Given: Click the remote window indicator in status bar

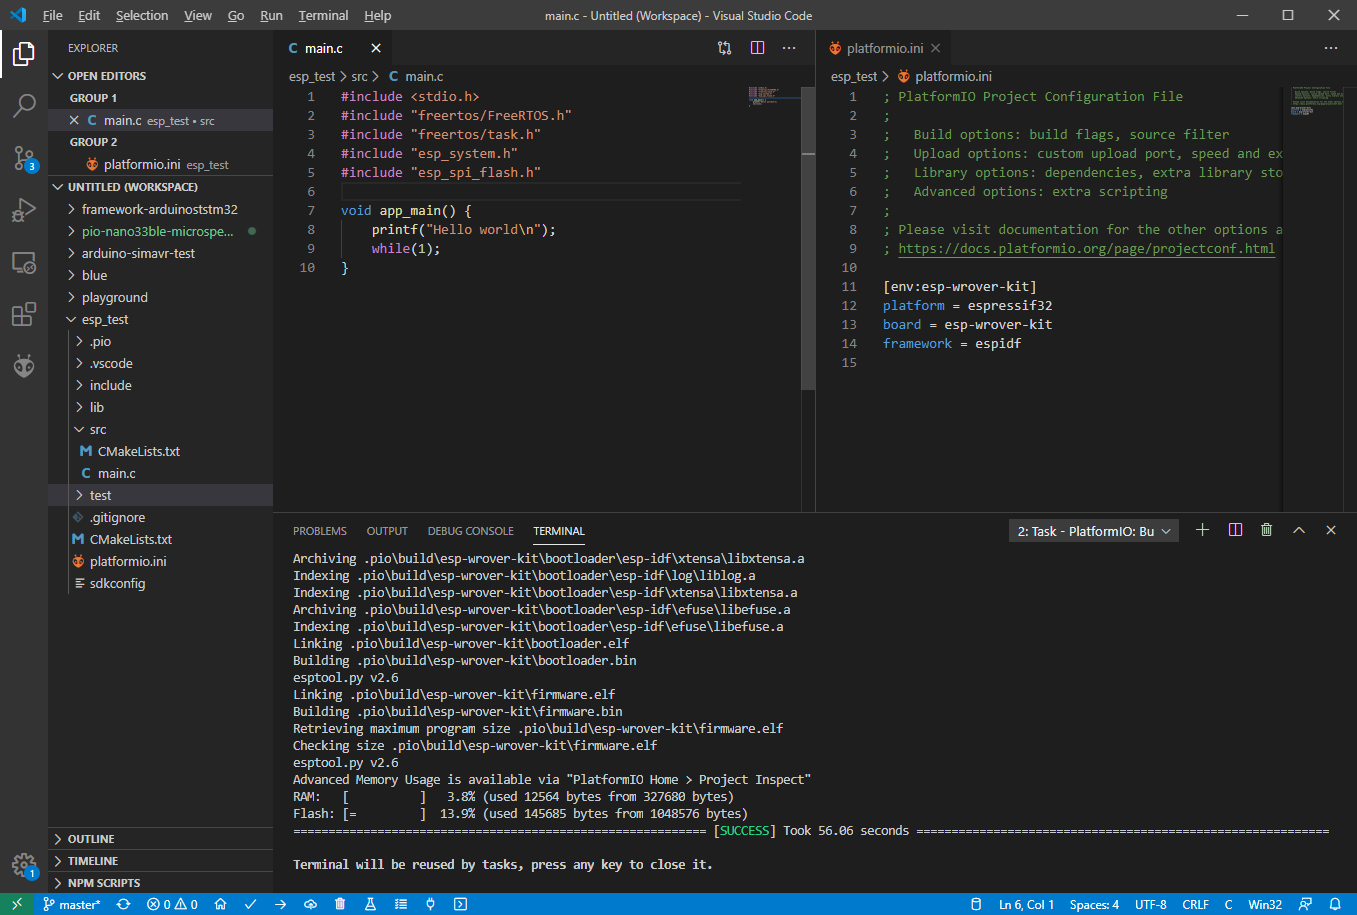Looking at the screenshot, I should tap(17, 904).
